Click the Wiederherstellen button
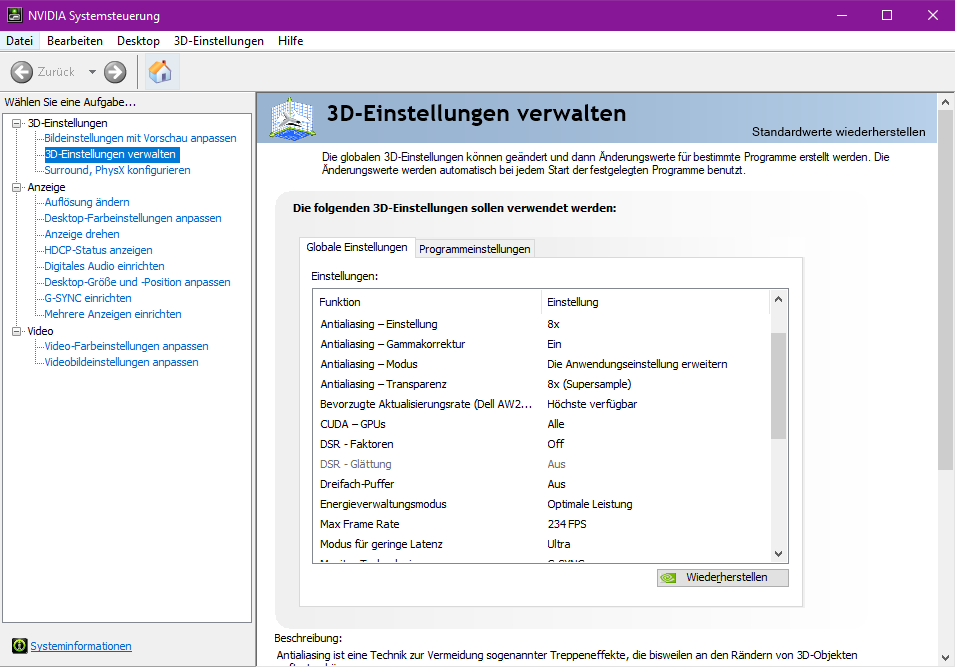This screenshot has height=668, width=955. click(722, 577)
